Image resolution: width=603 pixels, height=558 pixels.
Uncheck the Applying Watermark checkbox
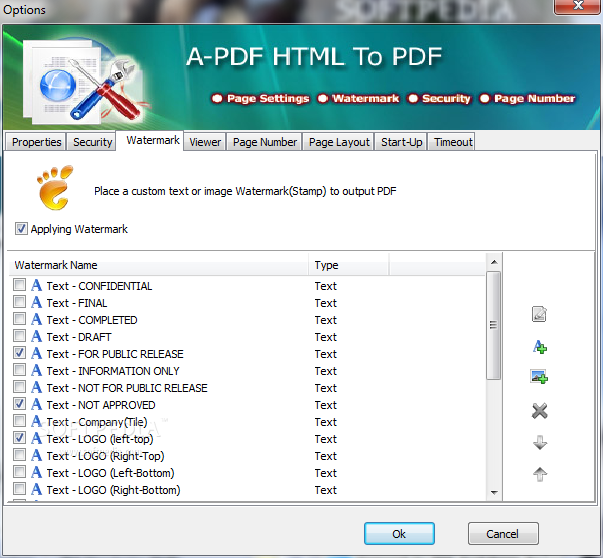(21, 228)
